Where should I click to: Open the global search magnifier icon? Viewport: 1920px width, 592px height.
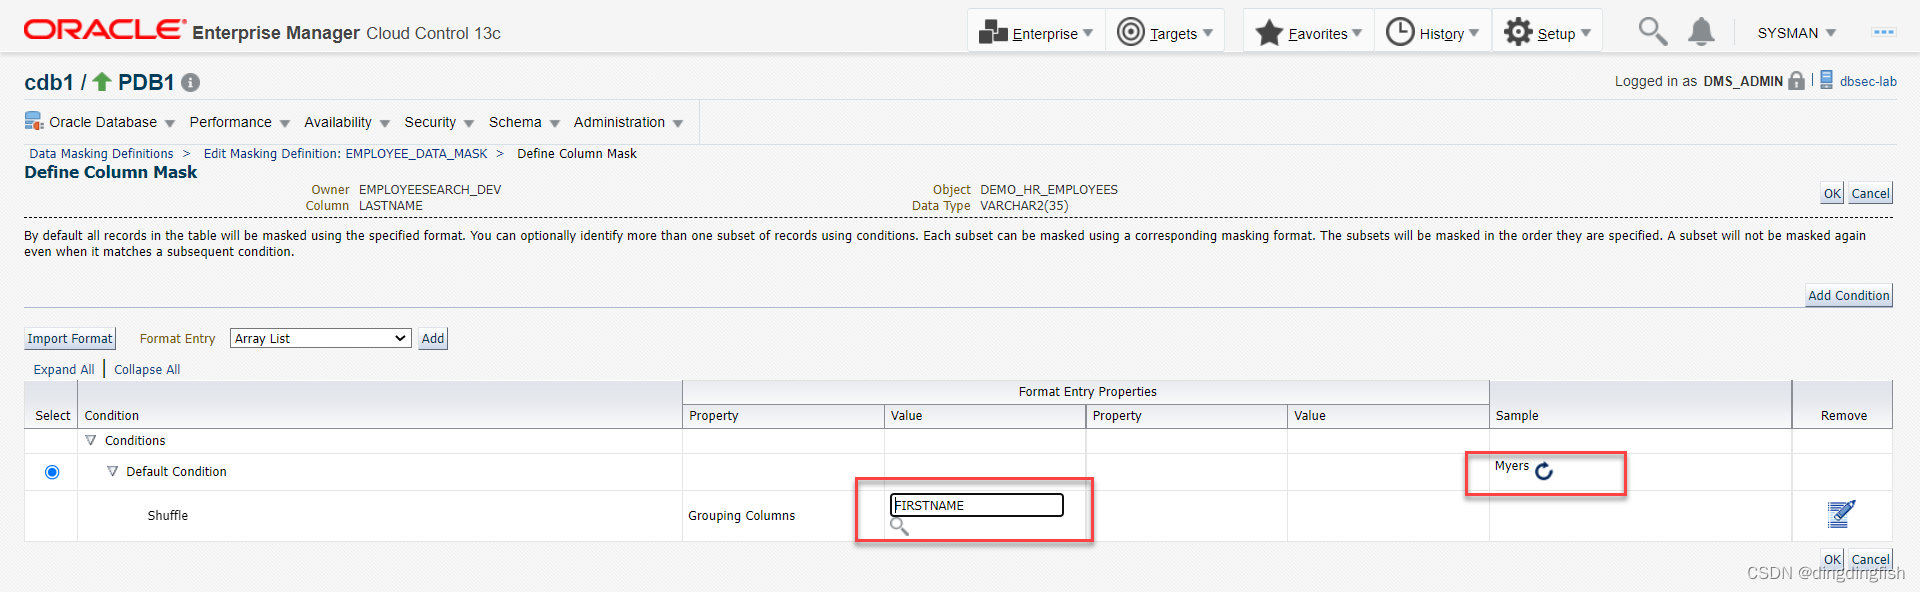click(1652, 32)
